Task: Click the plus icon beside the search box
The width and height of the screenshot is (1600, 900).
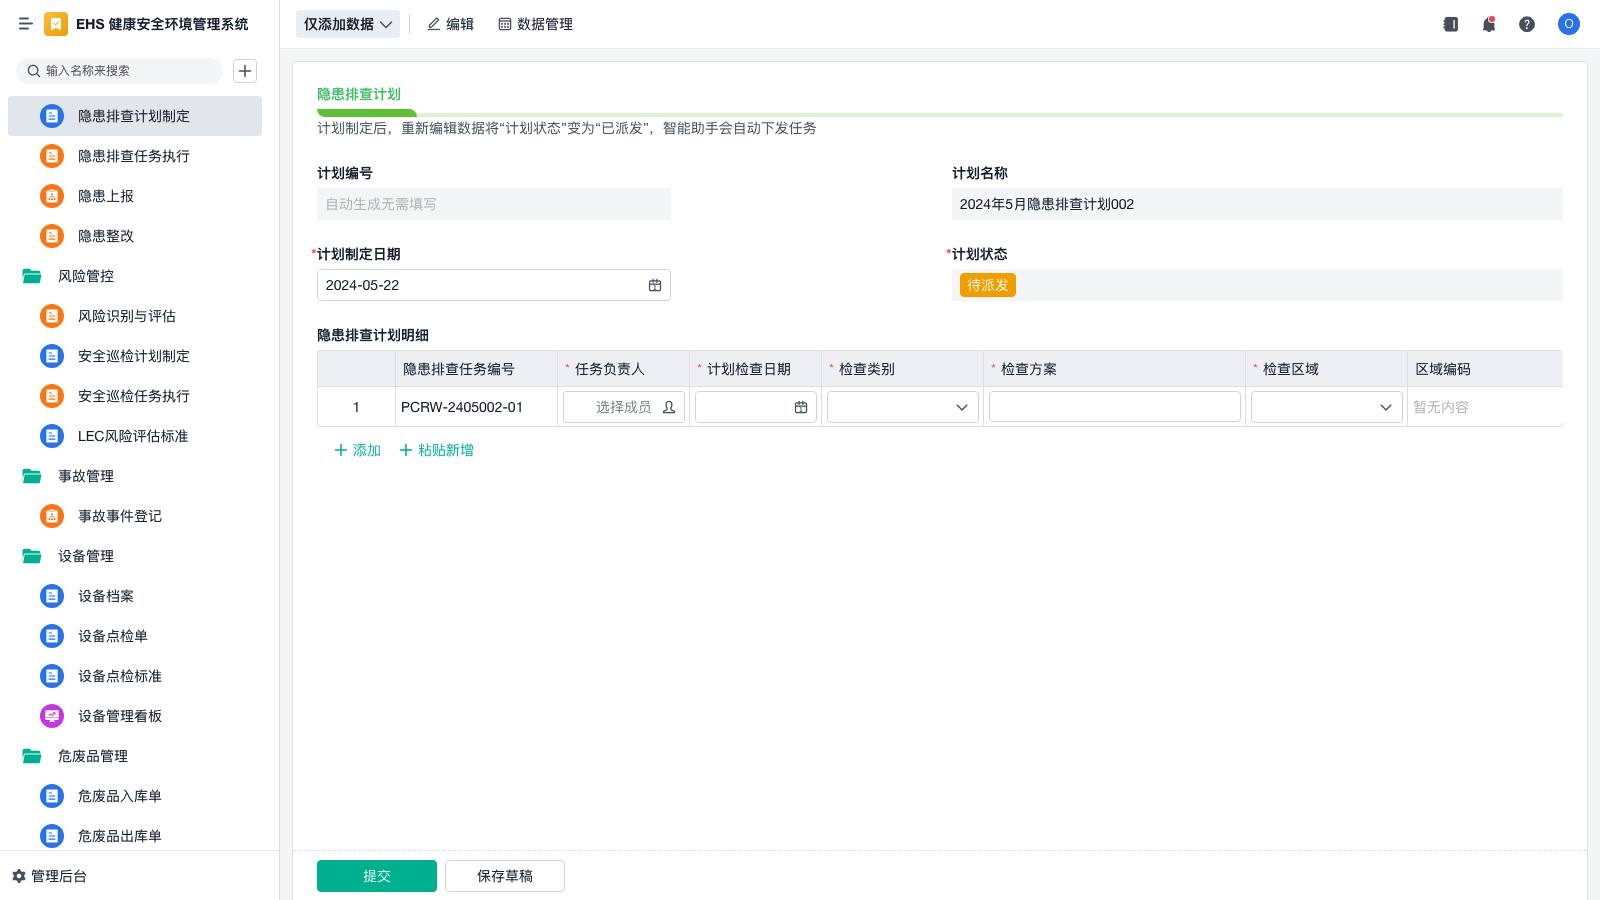Action: tap(245, 71)
